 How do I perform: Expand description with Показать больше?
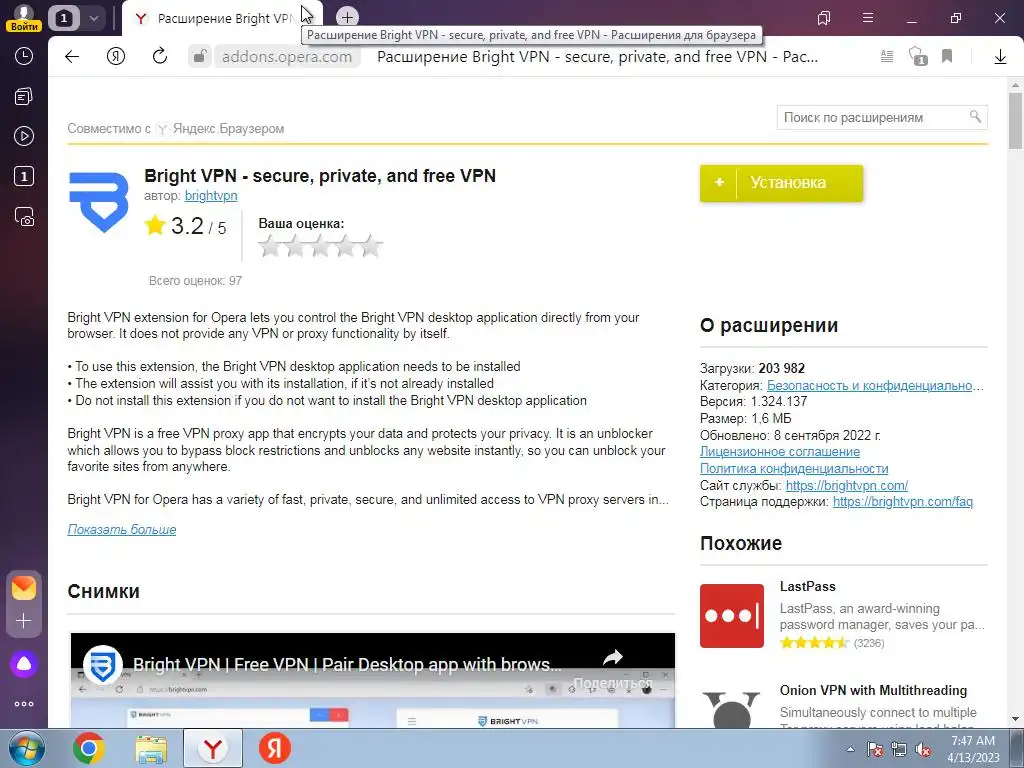[121, 530]
